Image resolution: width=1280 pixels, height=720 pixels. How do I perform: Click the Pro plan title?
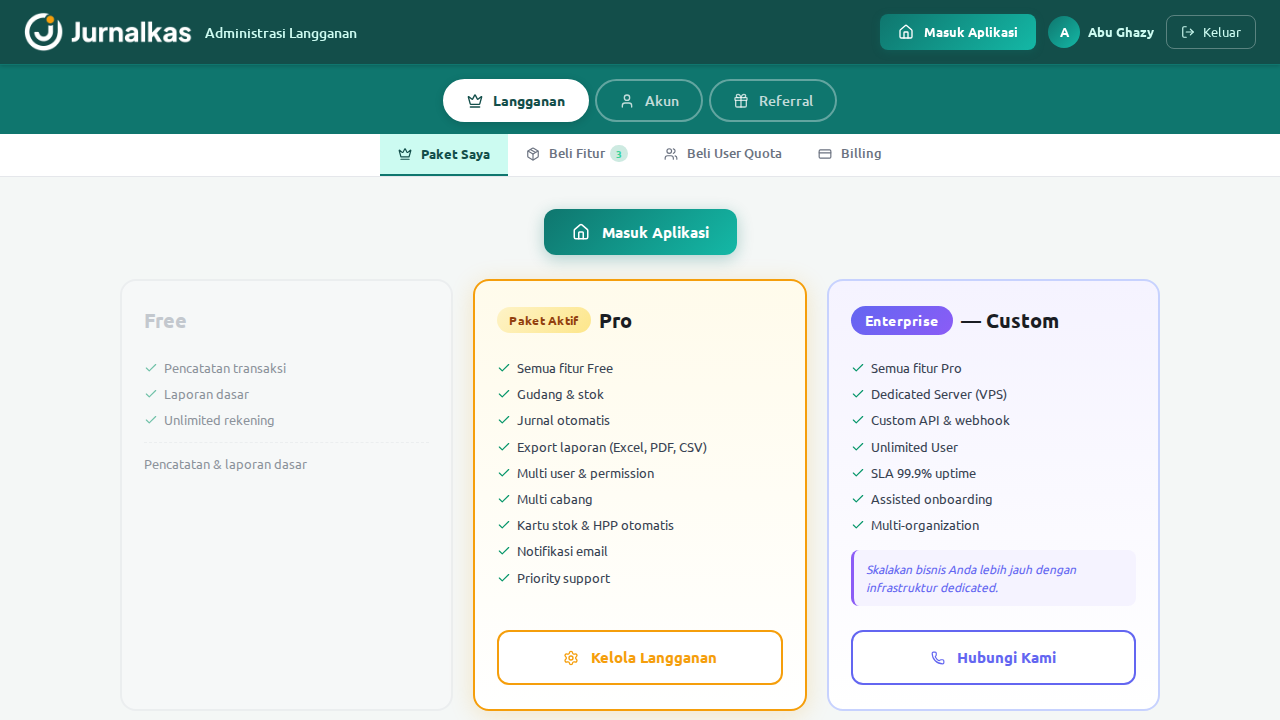click(615, 321)
